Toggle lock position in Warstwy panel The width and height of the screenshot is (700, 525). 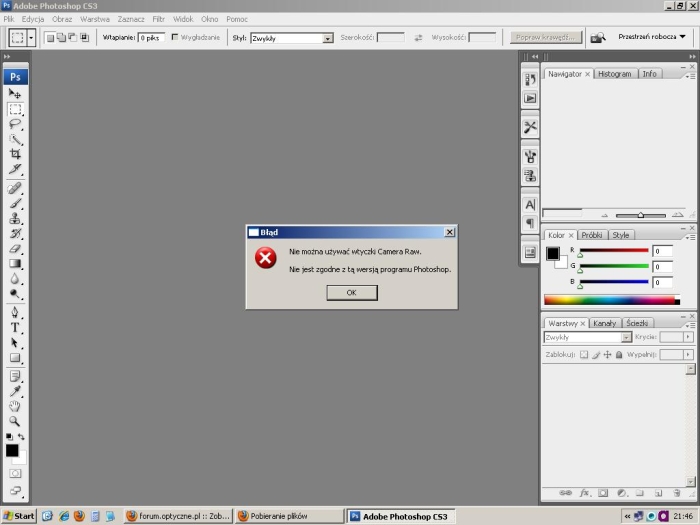(608, 355)
